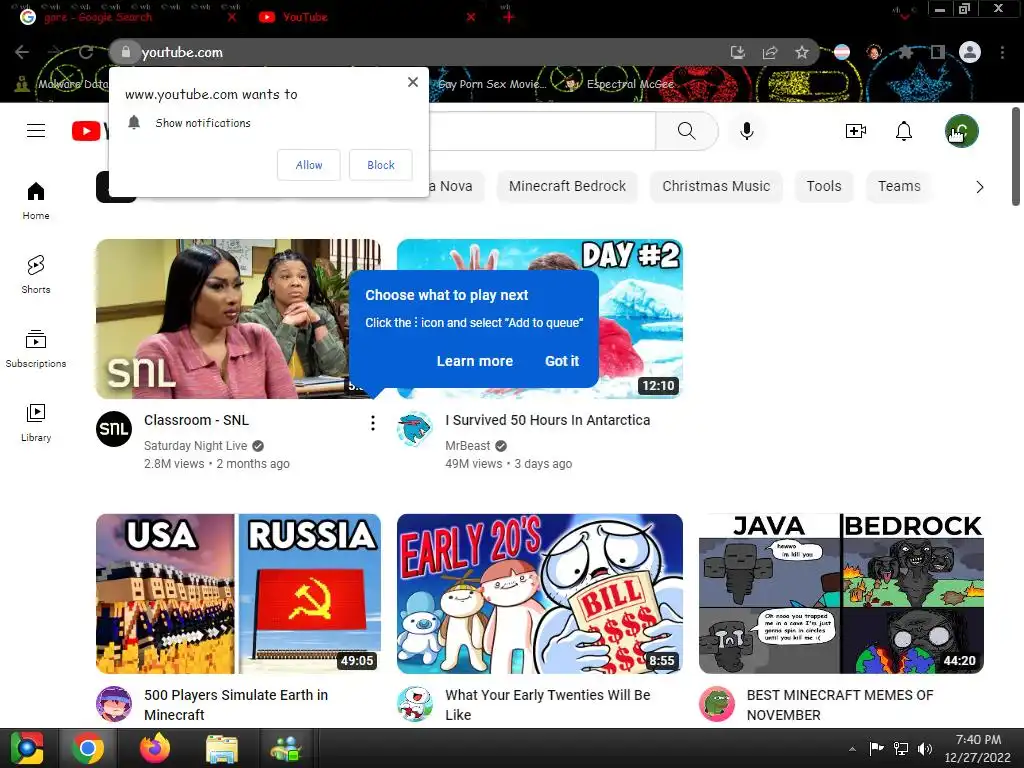The width and height of the screenshot is (1024, 768).
Task: Launch Firefox from the taskbar
Action: [x=155, y=748]
